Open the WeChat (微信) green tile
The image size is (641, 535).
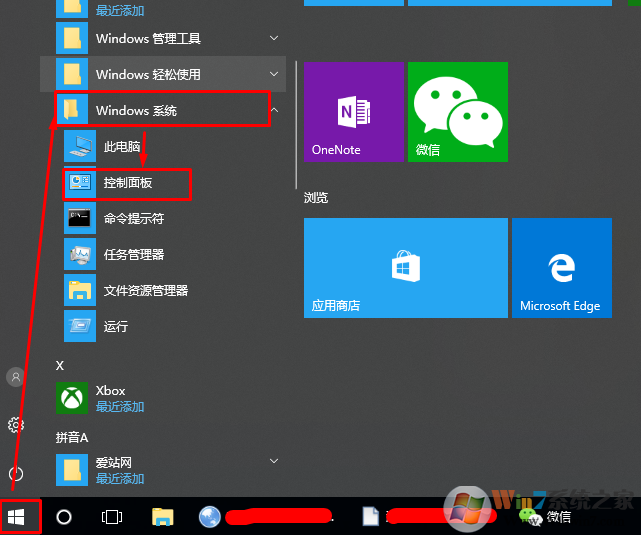[458, 111]
